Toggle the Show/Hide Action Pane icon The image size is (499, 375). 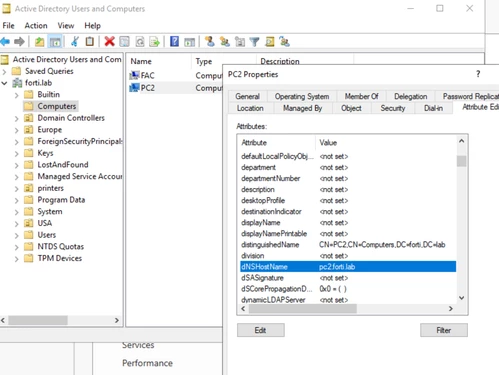[189, 42]
